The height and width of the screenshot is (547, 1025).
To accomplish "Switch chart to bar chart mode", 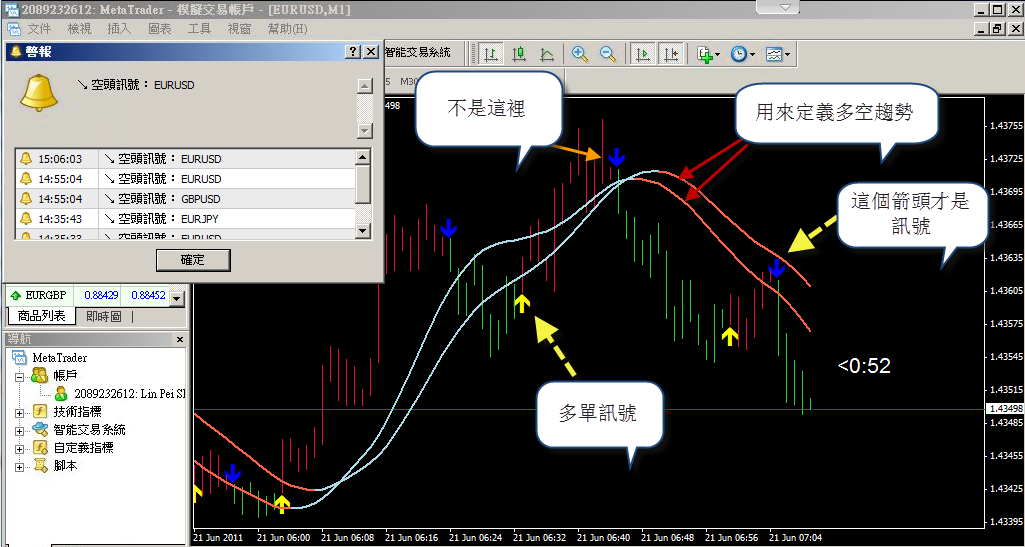I will pyautogui.click(x=490, y=54).
